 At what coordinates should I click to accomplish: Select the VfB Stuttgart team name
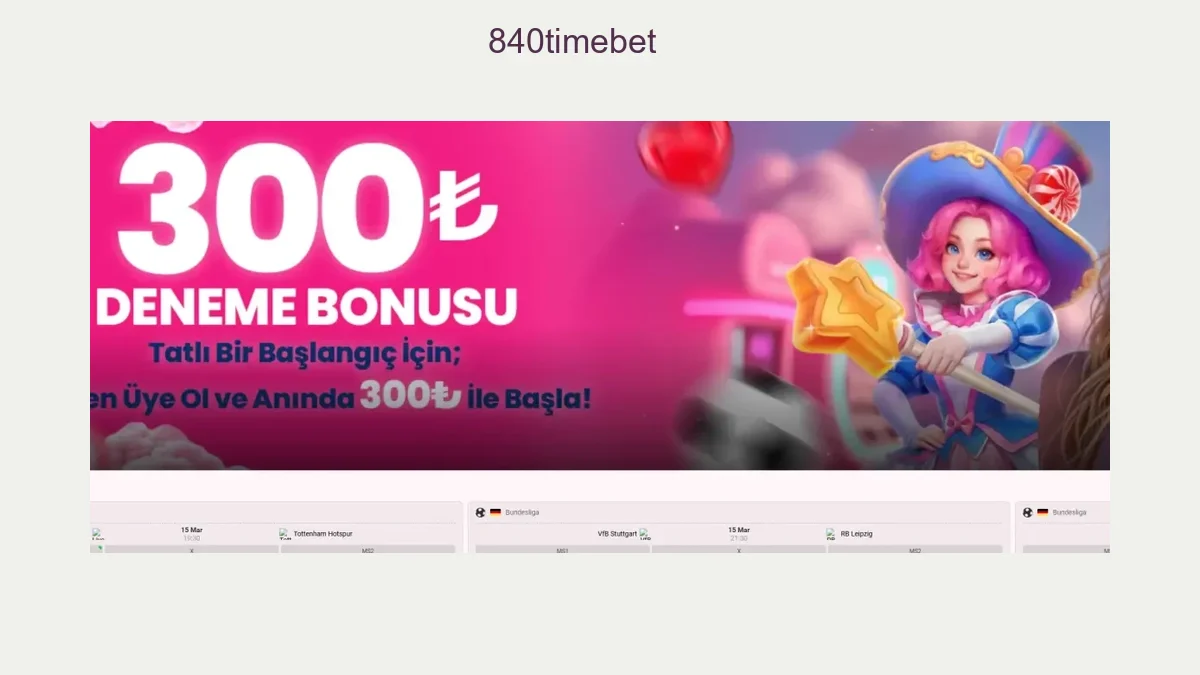(x=617, y=534)
